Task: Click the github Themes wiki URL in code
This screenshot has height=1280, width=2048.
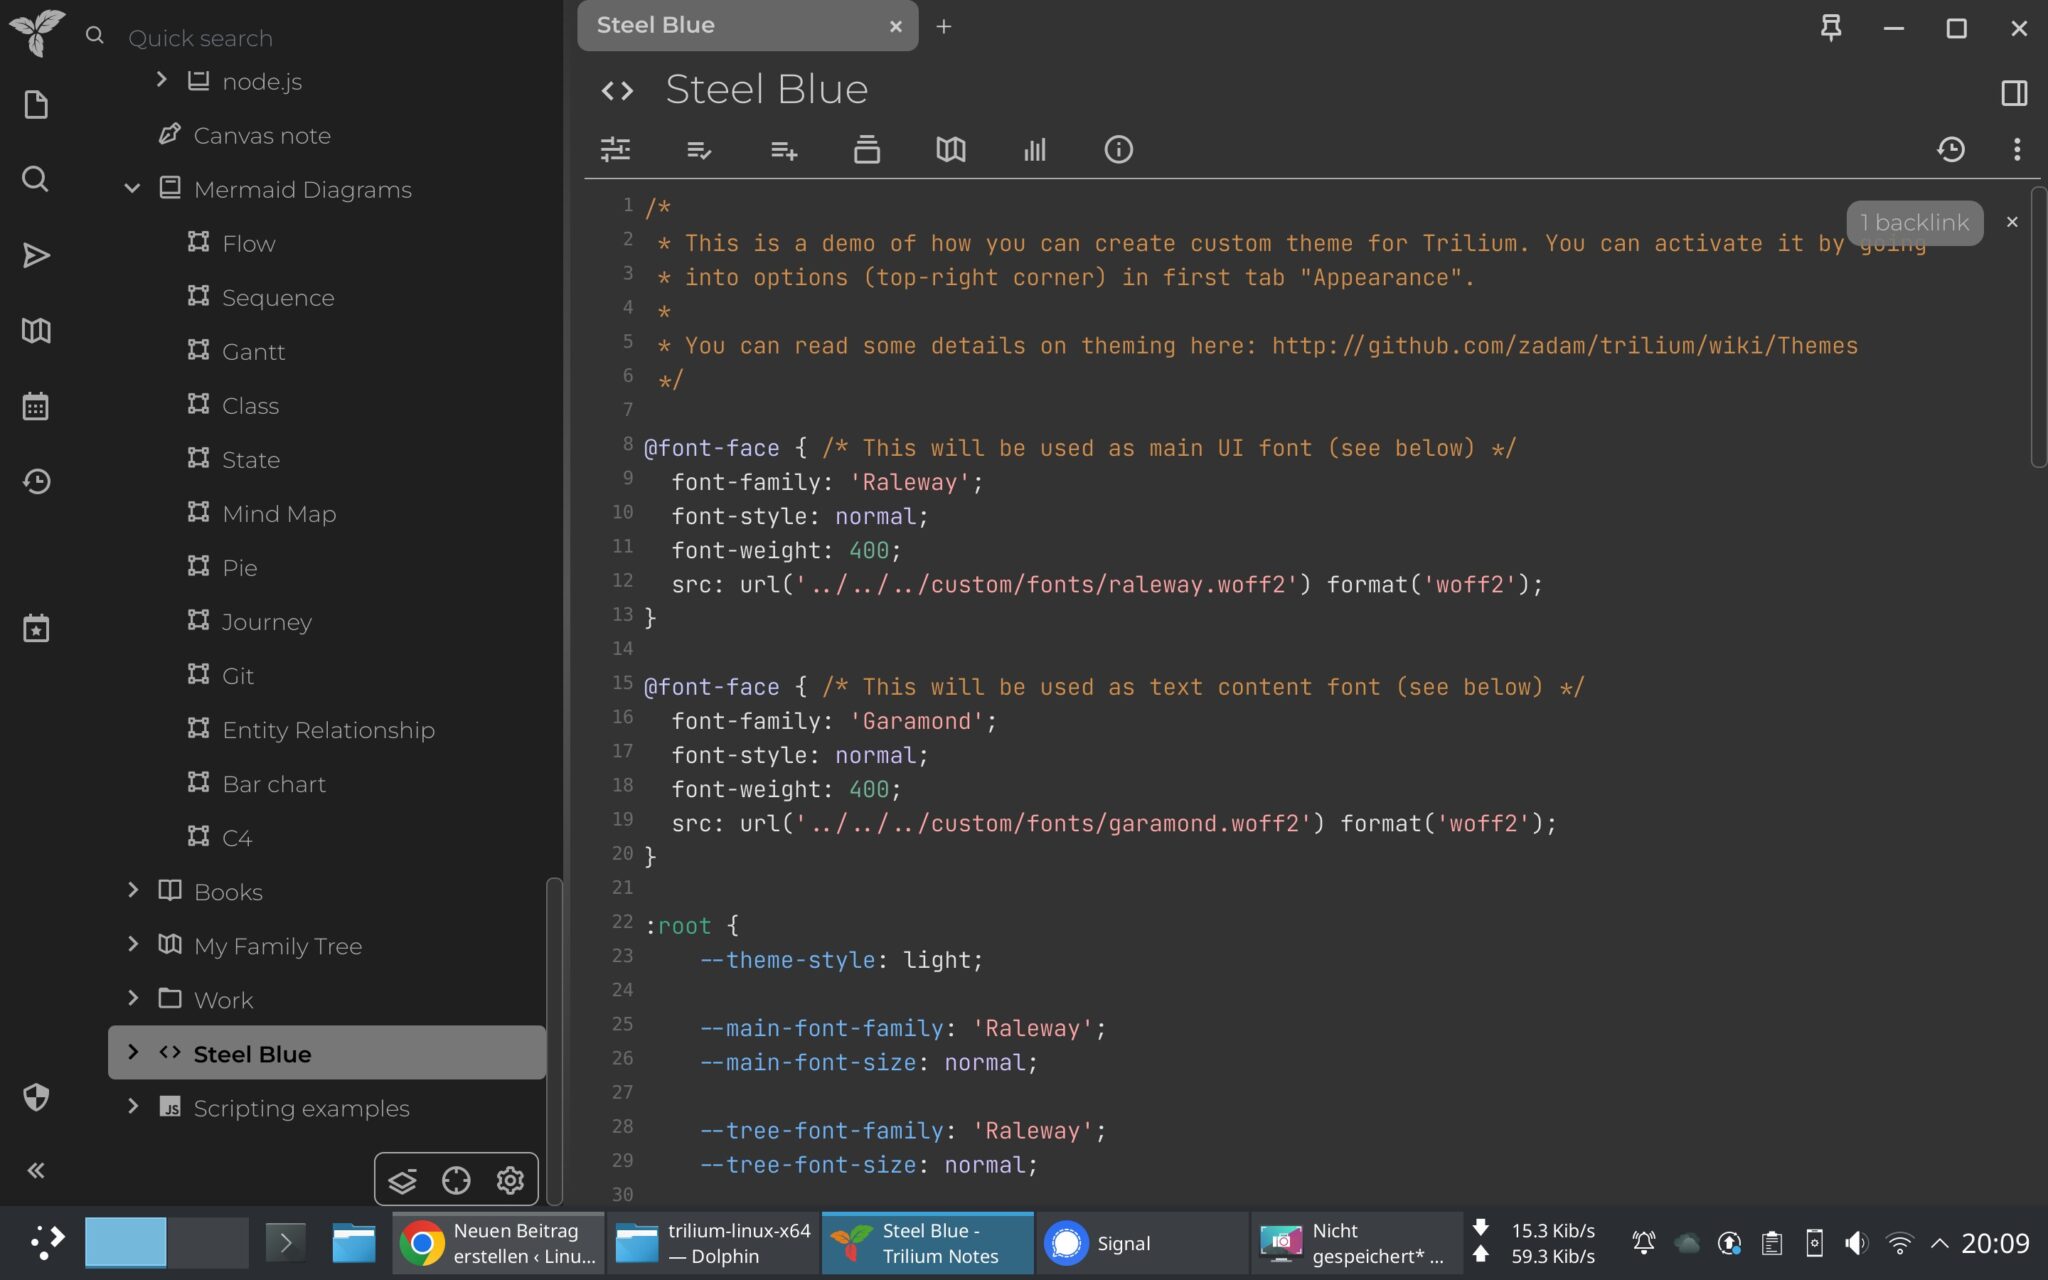Action: (x=1565, y=346)
